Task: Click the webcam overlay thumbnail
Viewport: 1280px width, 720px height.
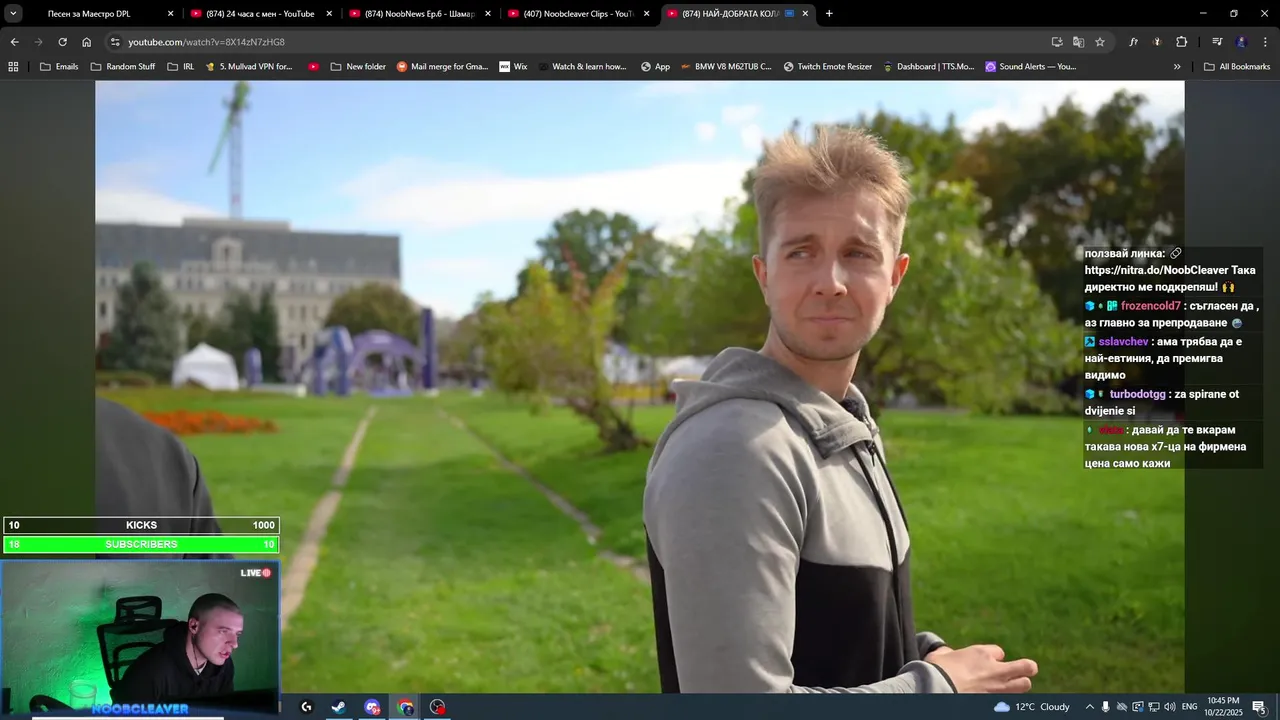Action: pyautogui.click(x=140, y=636)
